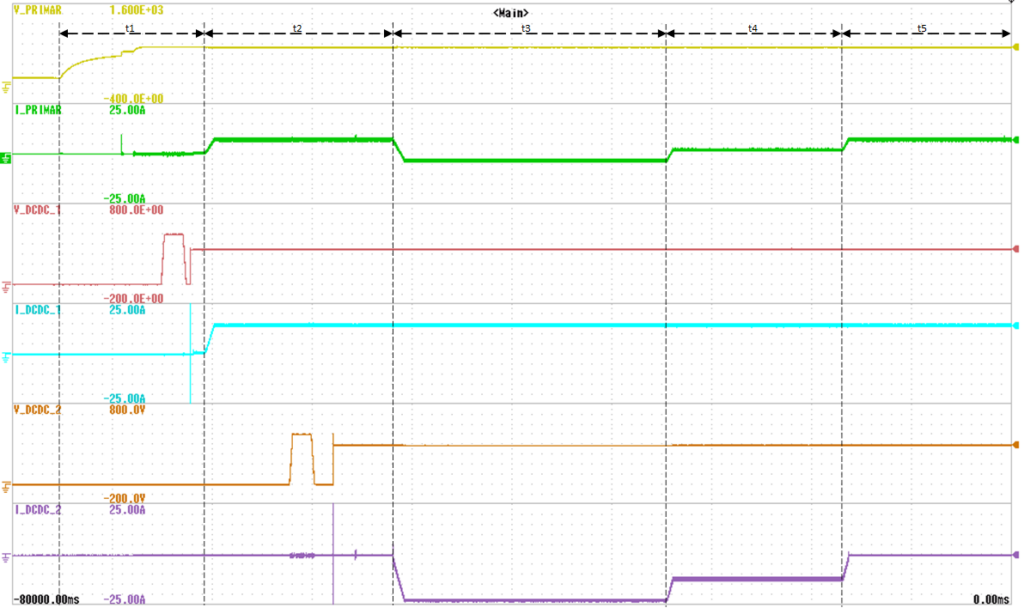Screen dimensions: 1024x614
Task: Click the yellow V_PRIMAR ground marker on left
Action: [x=7, y=78]
